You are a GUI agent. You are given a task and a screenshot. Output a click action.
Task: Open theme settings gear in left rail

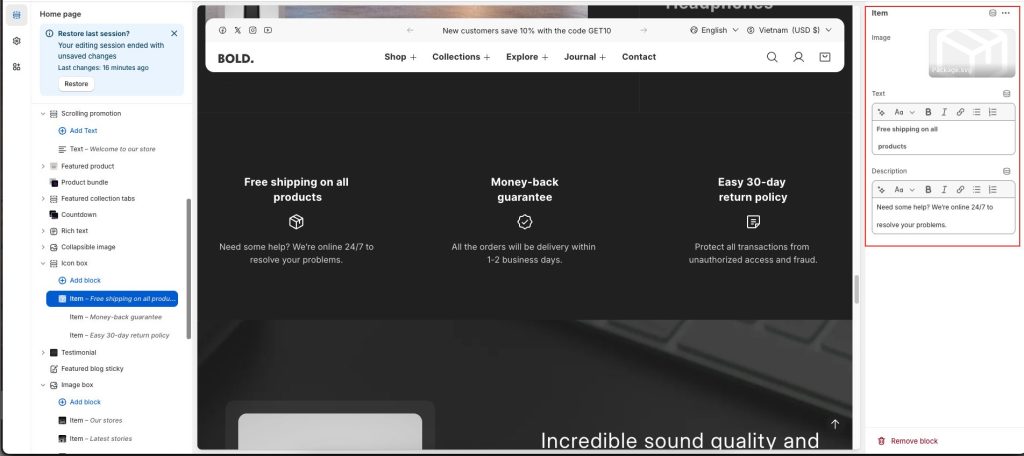pyautogui.click(x=17, y=41)
